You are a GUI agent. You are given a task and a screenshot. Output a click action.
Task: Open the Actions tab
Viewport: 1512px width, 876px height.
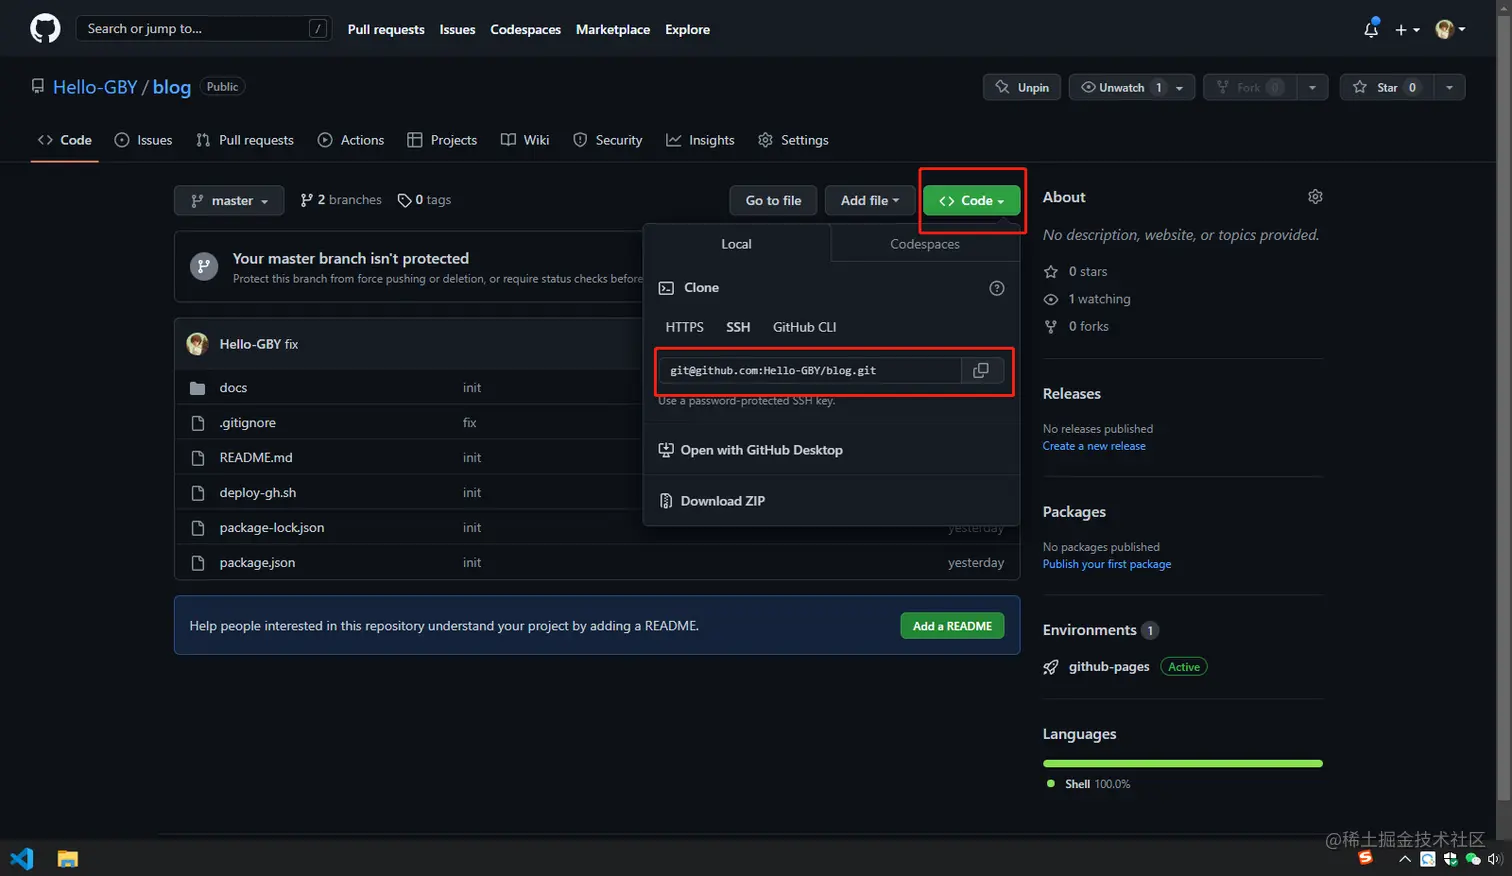click(351, 140)
